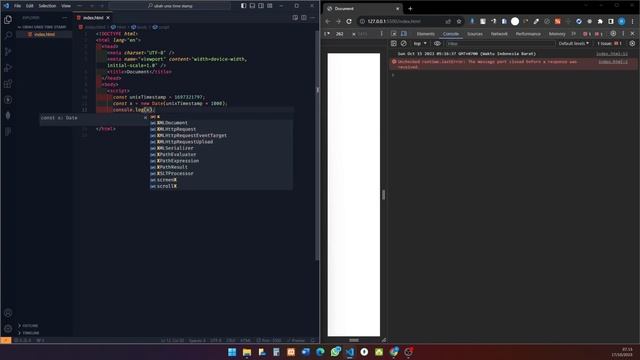Open Chrome extensions puzzle icon
This screenshot has width=640, height=360.
[600, 21]
